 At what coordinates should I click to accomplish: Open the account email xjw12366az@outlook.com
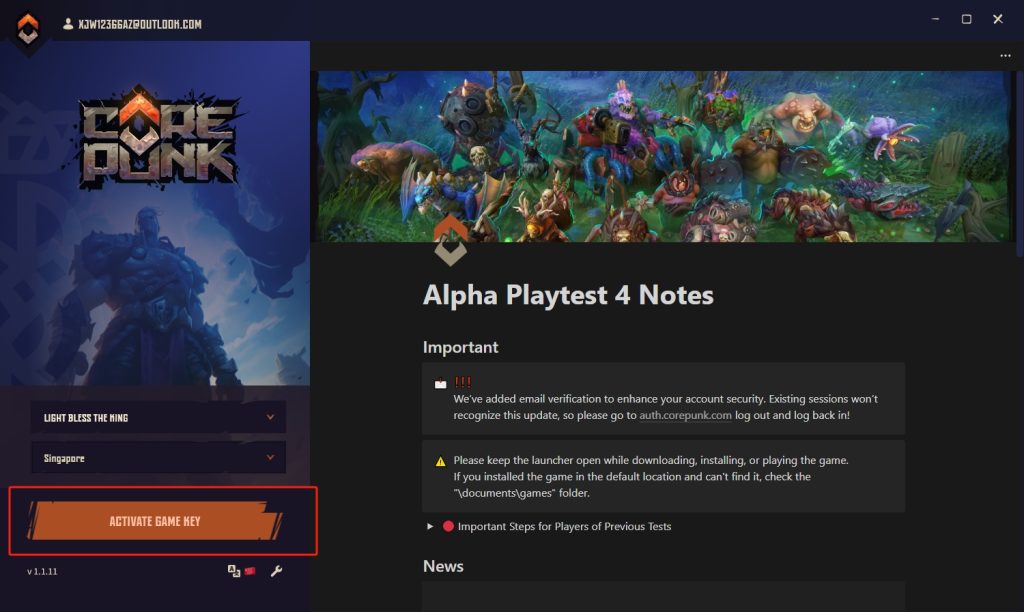coord(140,24)
